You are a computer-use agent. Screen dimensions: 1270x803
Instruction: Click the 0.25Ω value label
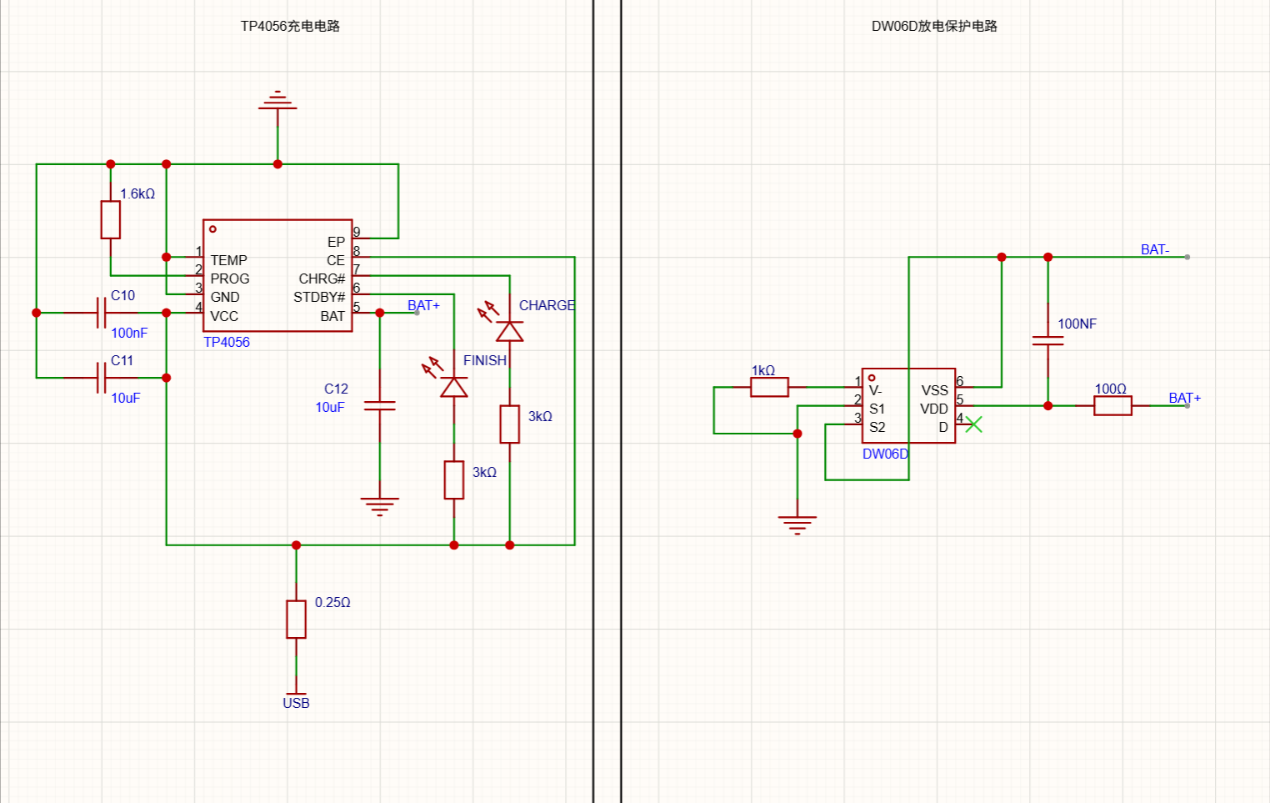point(333,603)
